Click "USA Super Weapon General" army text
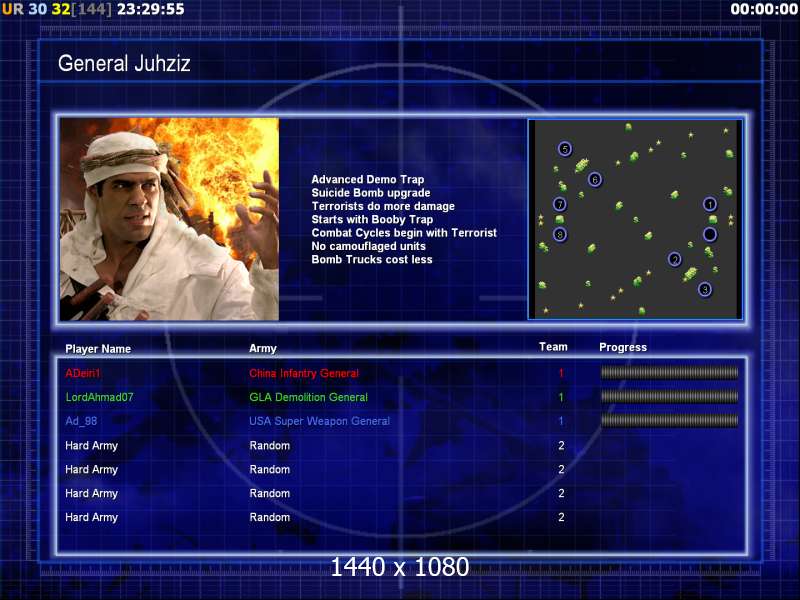This screenshot has width=800, height=600. [319, 421]
